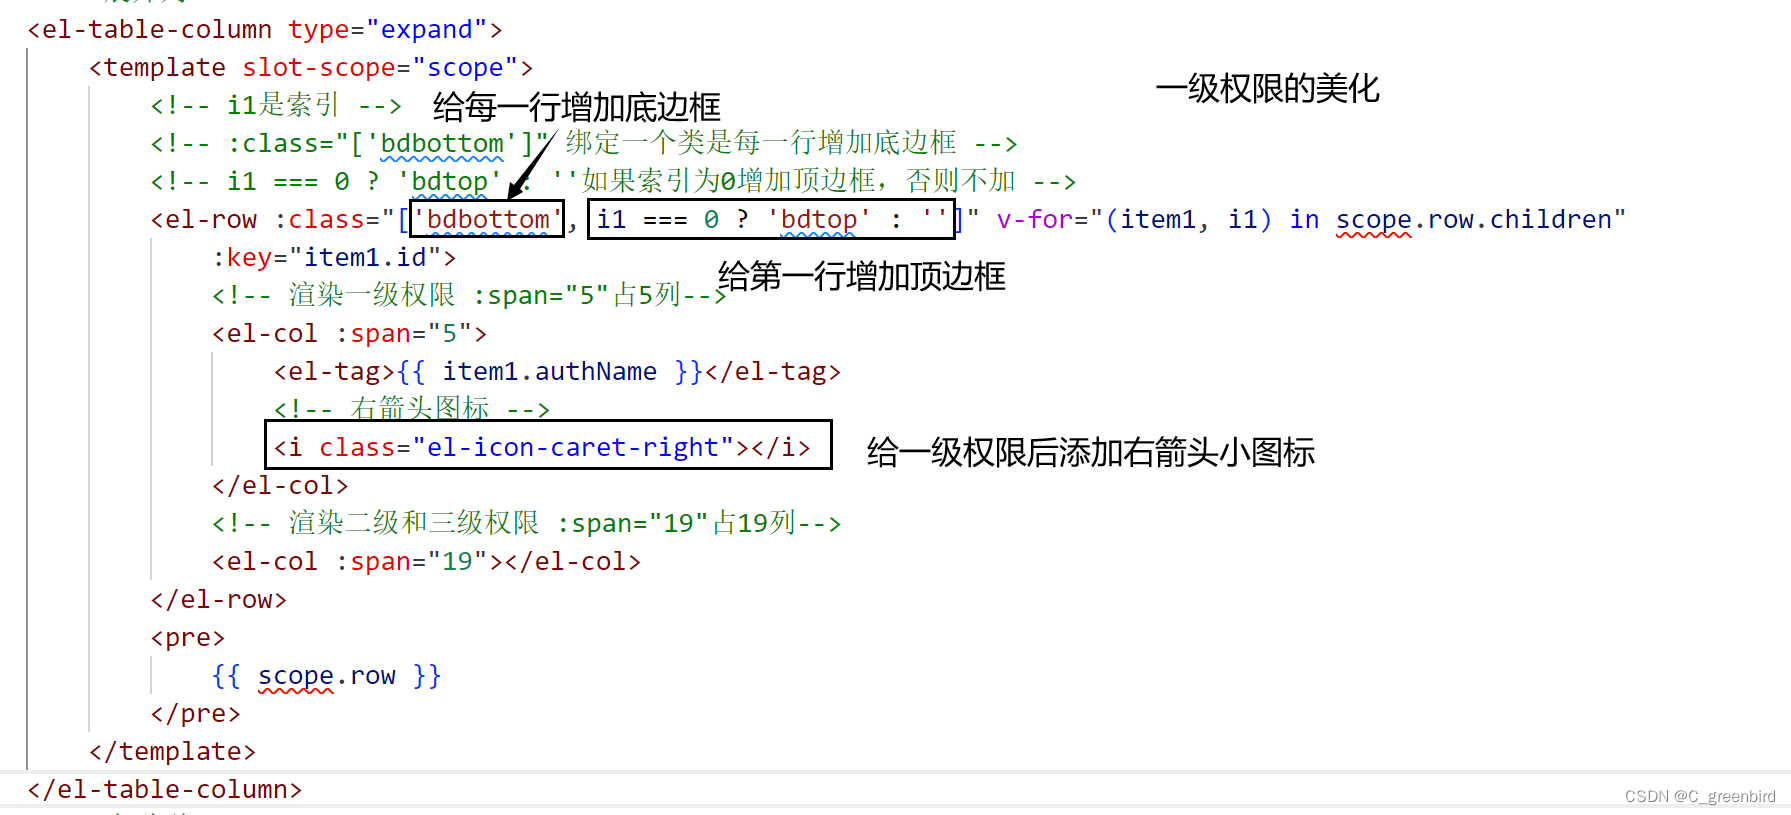Click the el-table-column type="expand" opening tag

coord(264,30)
